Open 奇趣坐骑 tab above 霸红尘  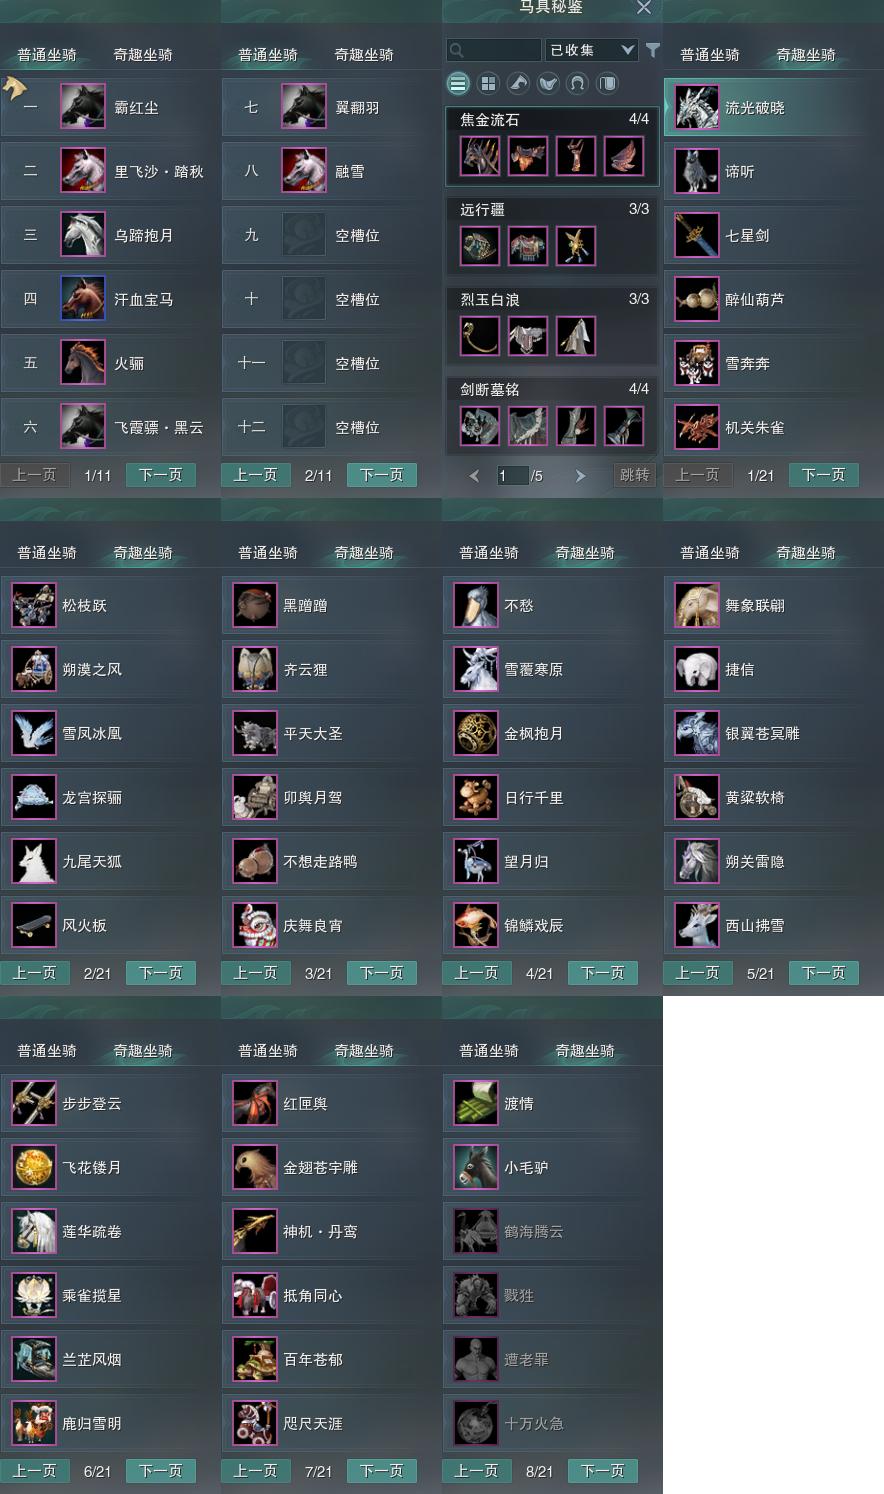click(143, 55)
